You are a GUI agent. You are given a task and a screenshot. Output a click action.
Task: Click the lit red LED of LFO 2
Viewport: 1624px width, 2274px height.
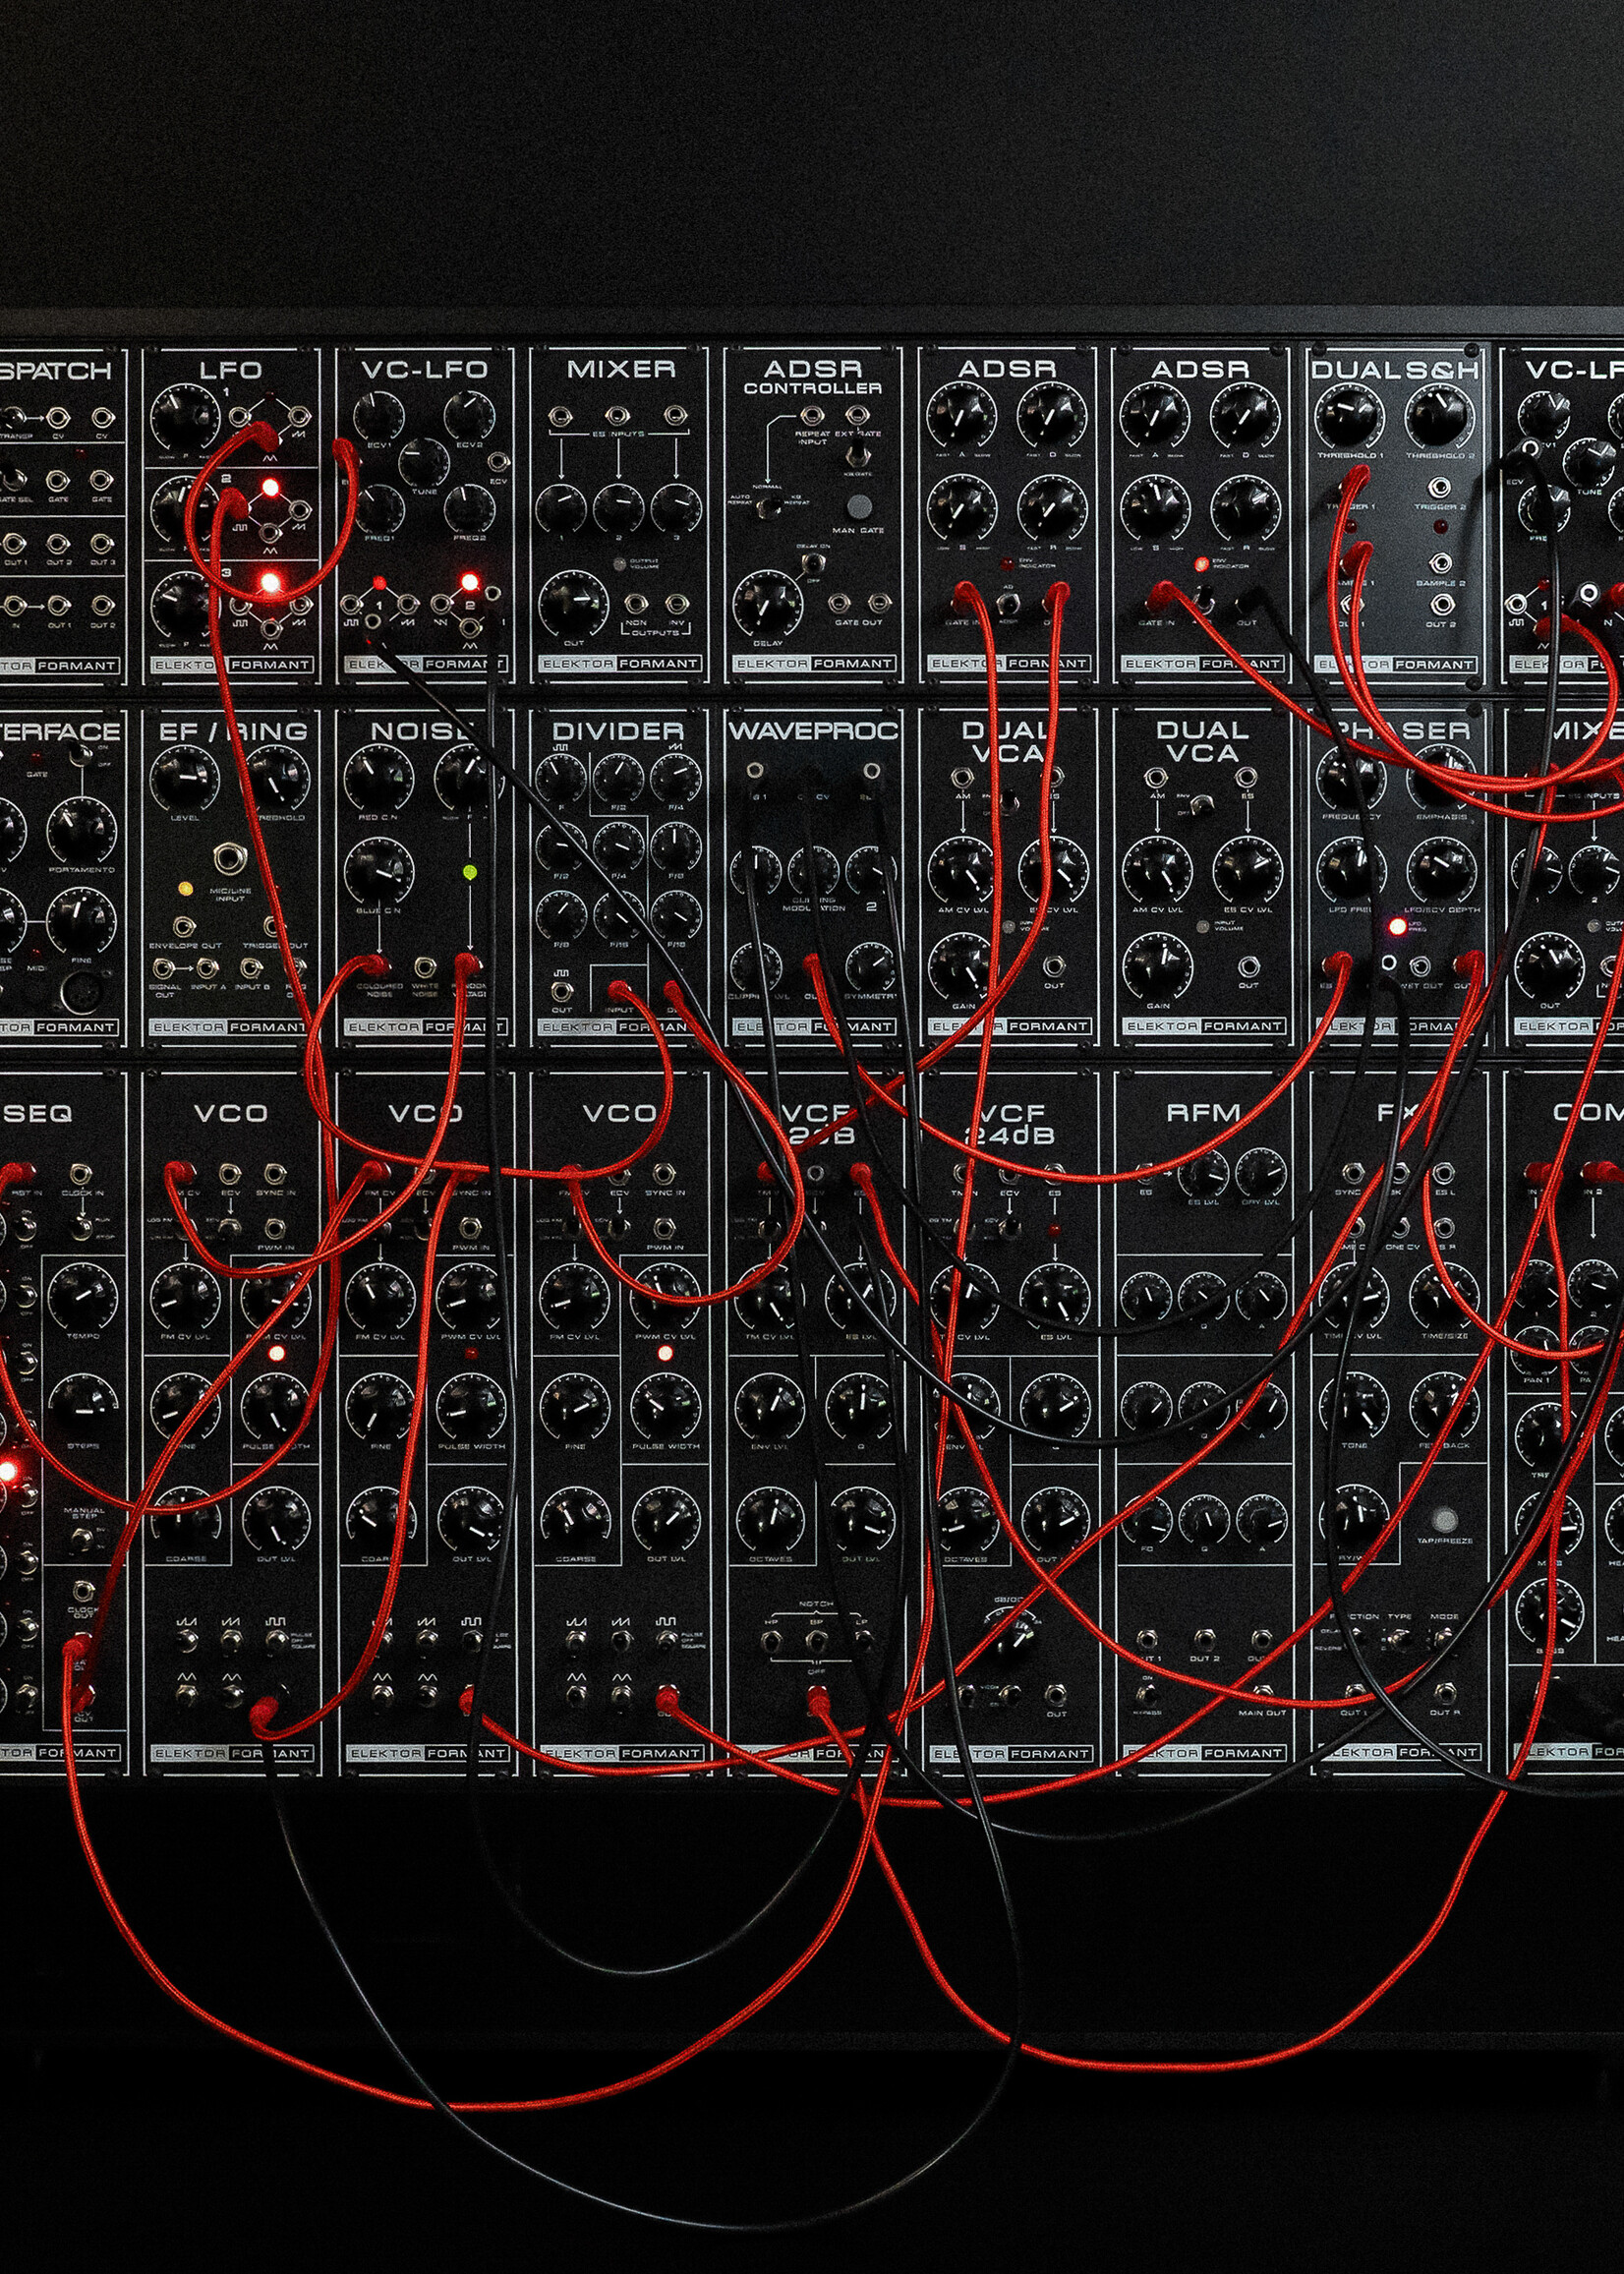[269, 487]
